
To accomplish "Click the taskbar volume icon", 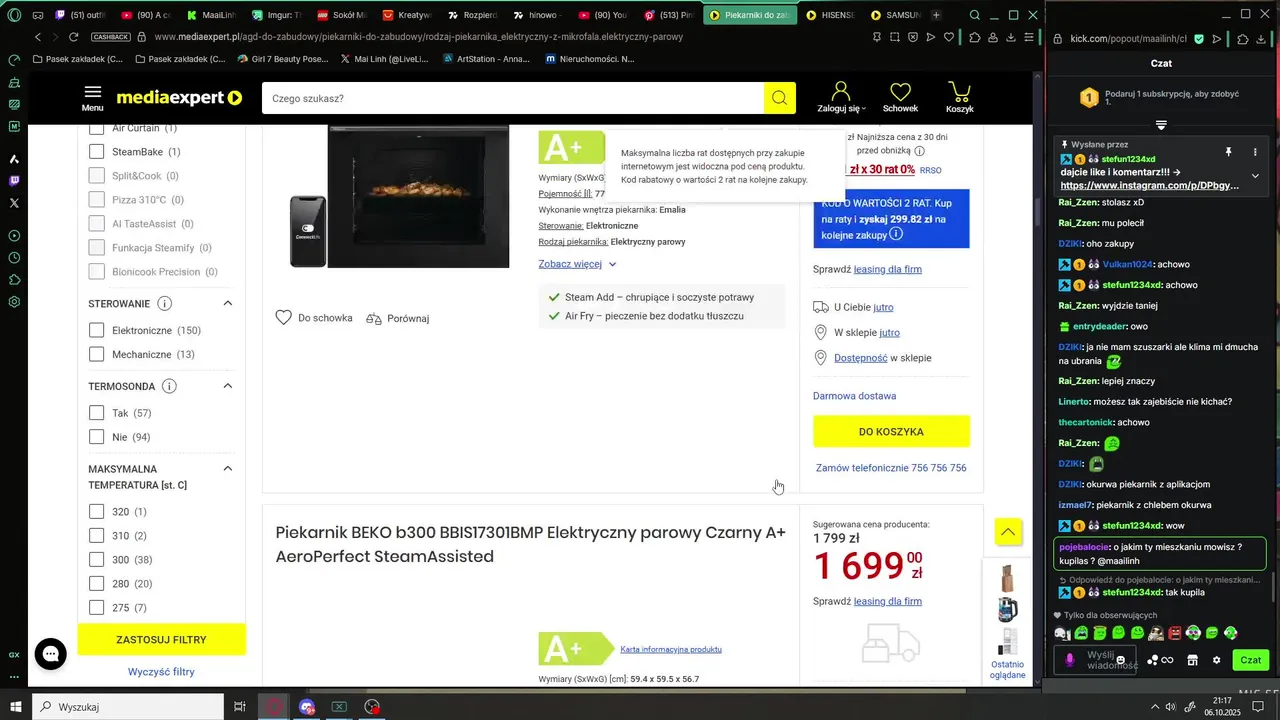I will pos(1172,707).
